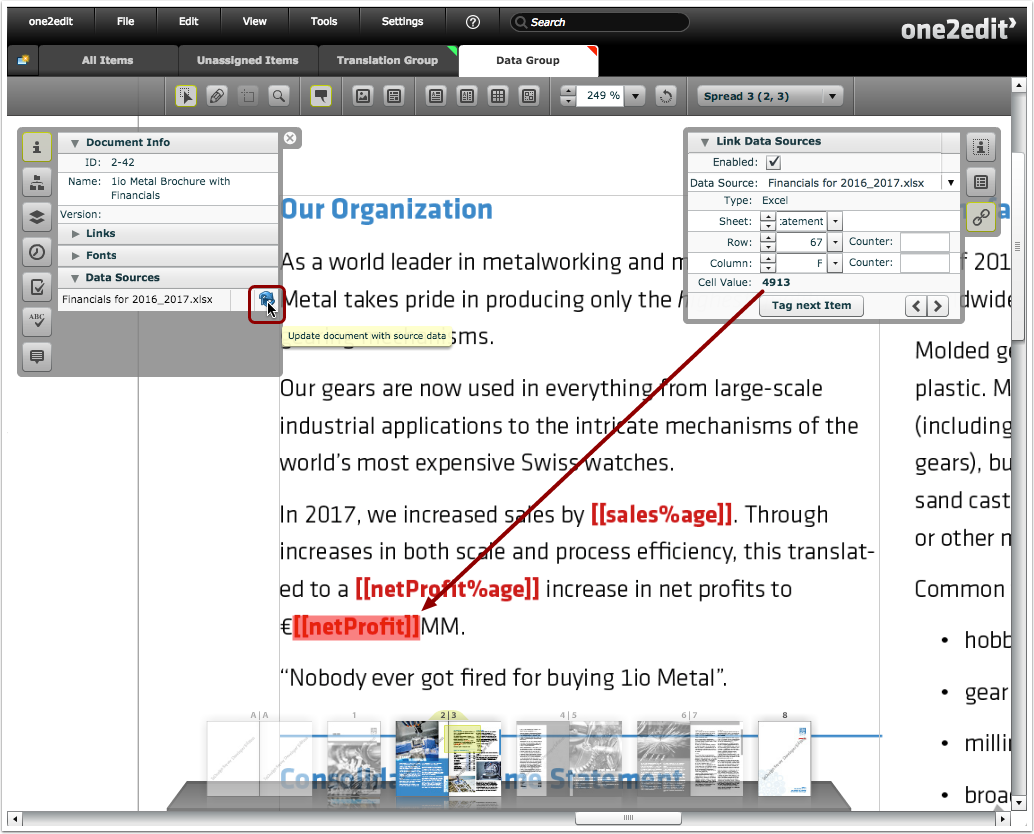Click the Row stepper arrows
The height and width of the screenshot is (834, 1034).
coord(768,242)
